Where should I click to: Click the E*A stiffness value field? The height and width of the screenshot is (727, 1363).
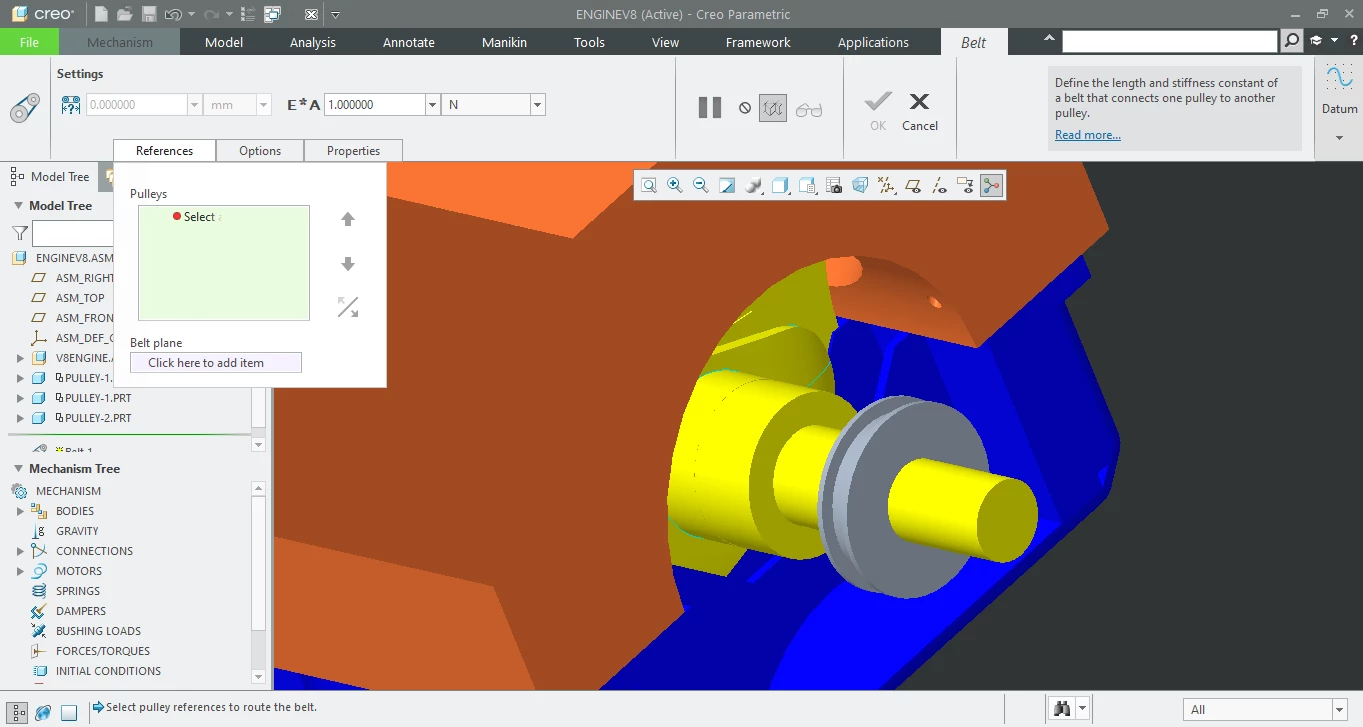pyautogui.click(x=375, y=105)
